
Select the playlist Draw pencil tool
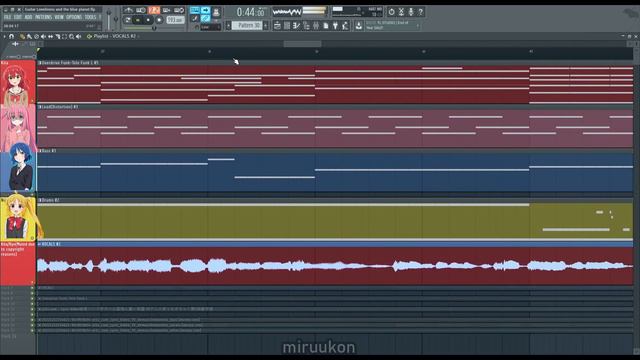click(22, 36)
